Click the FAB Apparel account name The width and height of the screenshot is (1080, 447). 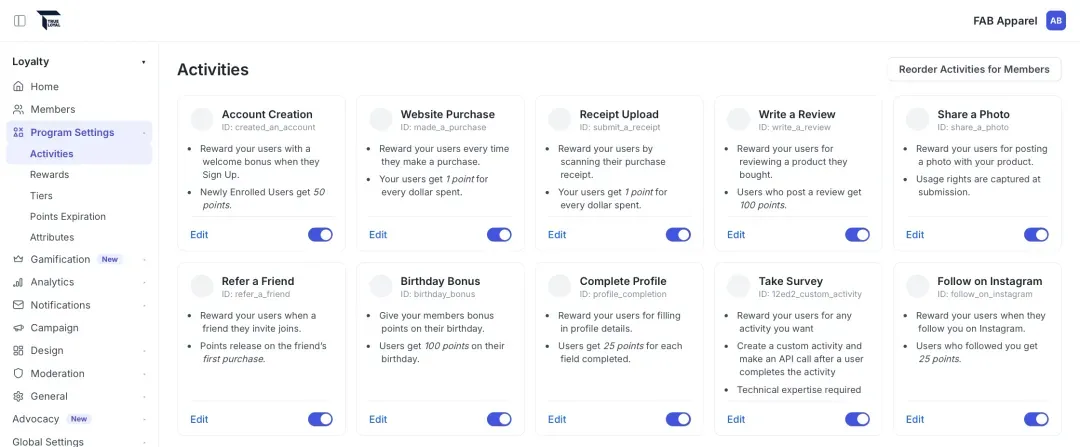(1005, 21)
